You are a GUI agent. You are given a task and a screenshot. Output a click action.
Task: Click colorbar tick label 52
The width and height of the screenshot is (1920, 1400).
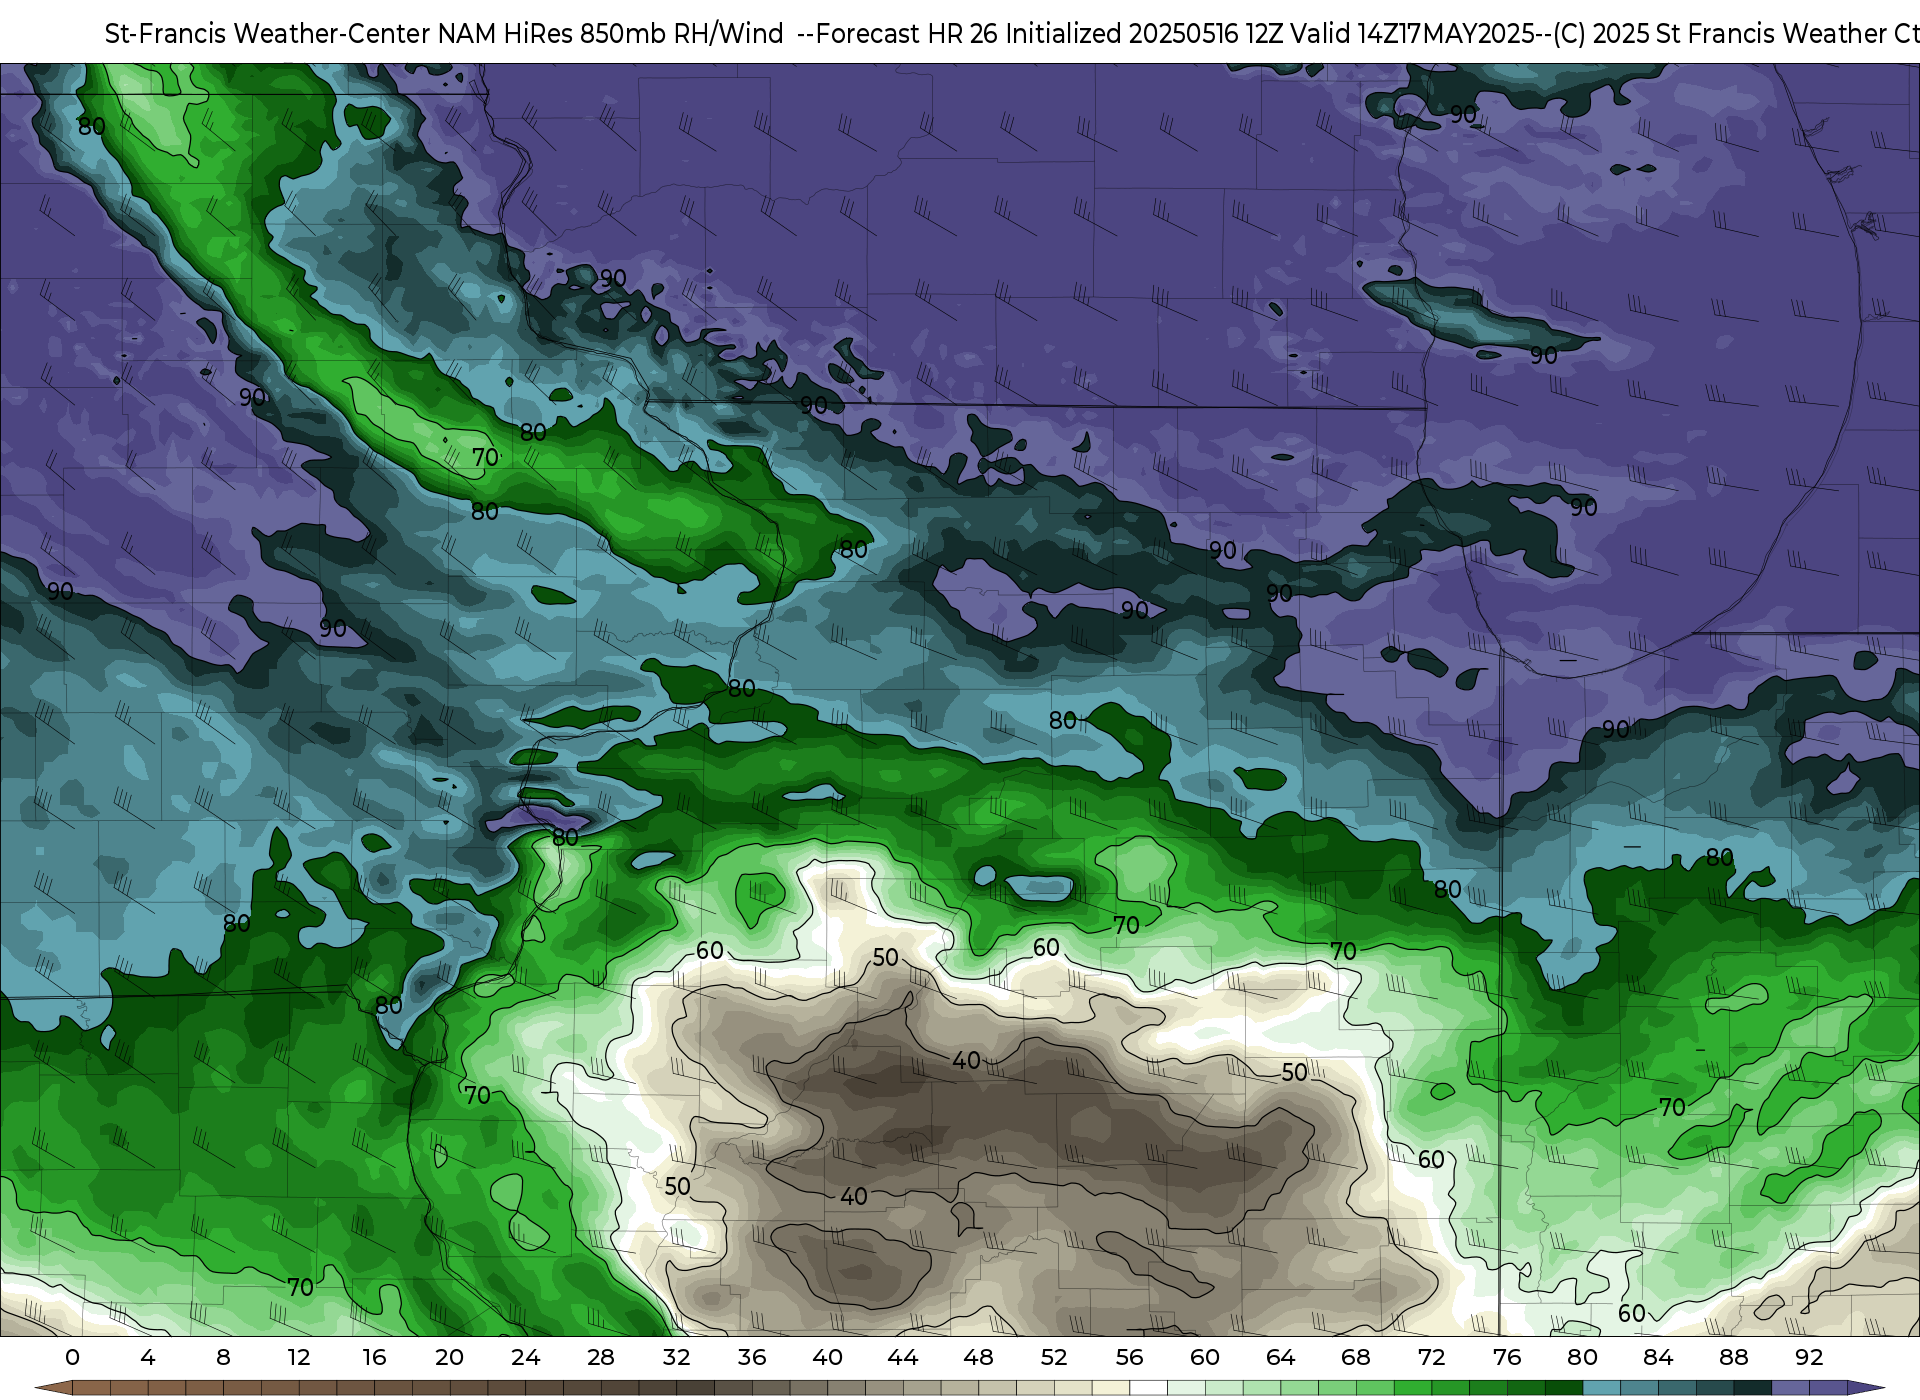pos(1054,1357)
